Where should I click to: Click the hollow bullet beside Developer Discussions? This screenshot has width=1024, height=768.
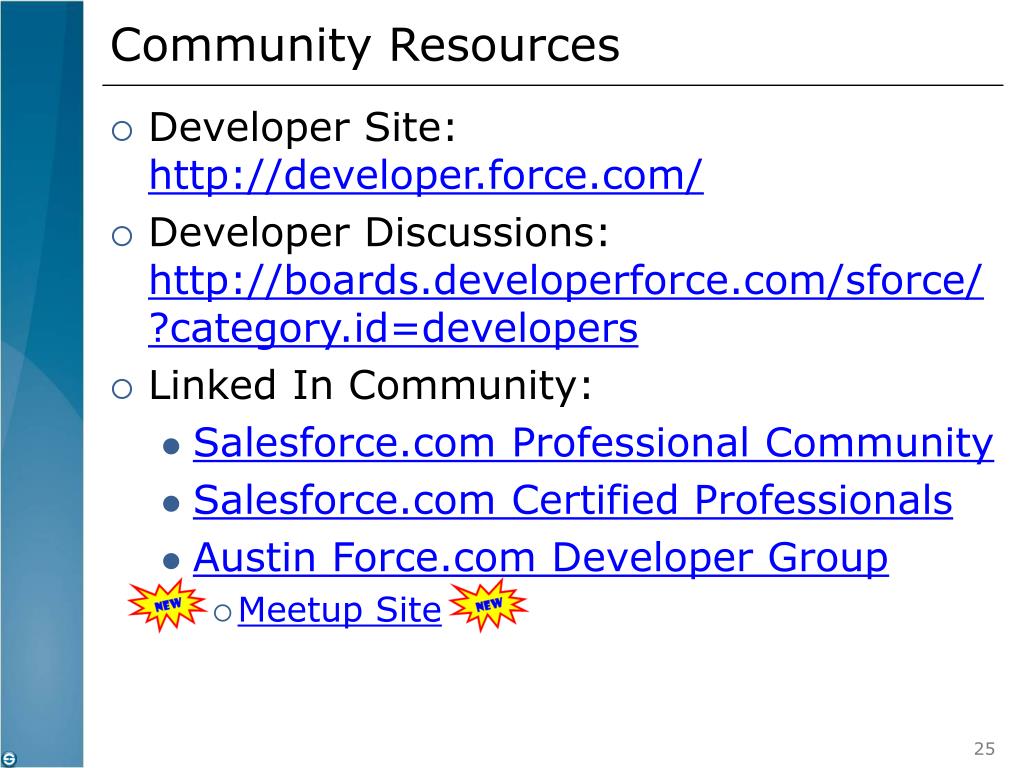click(122, 236)
